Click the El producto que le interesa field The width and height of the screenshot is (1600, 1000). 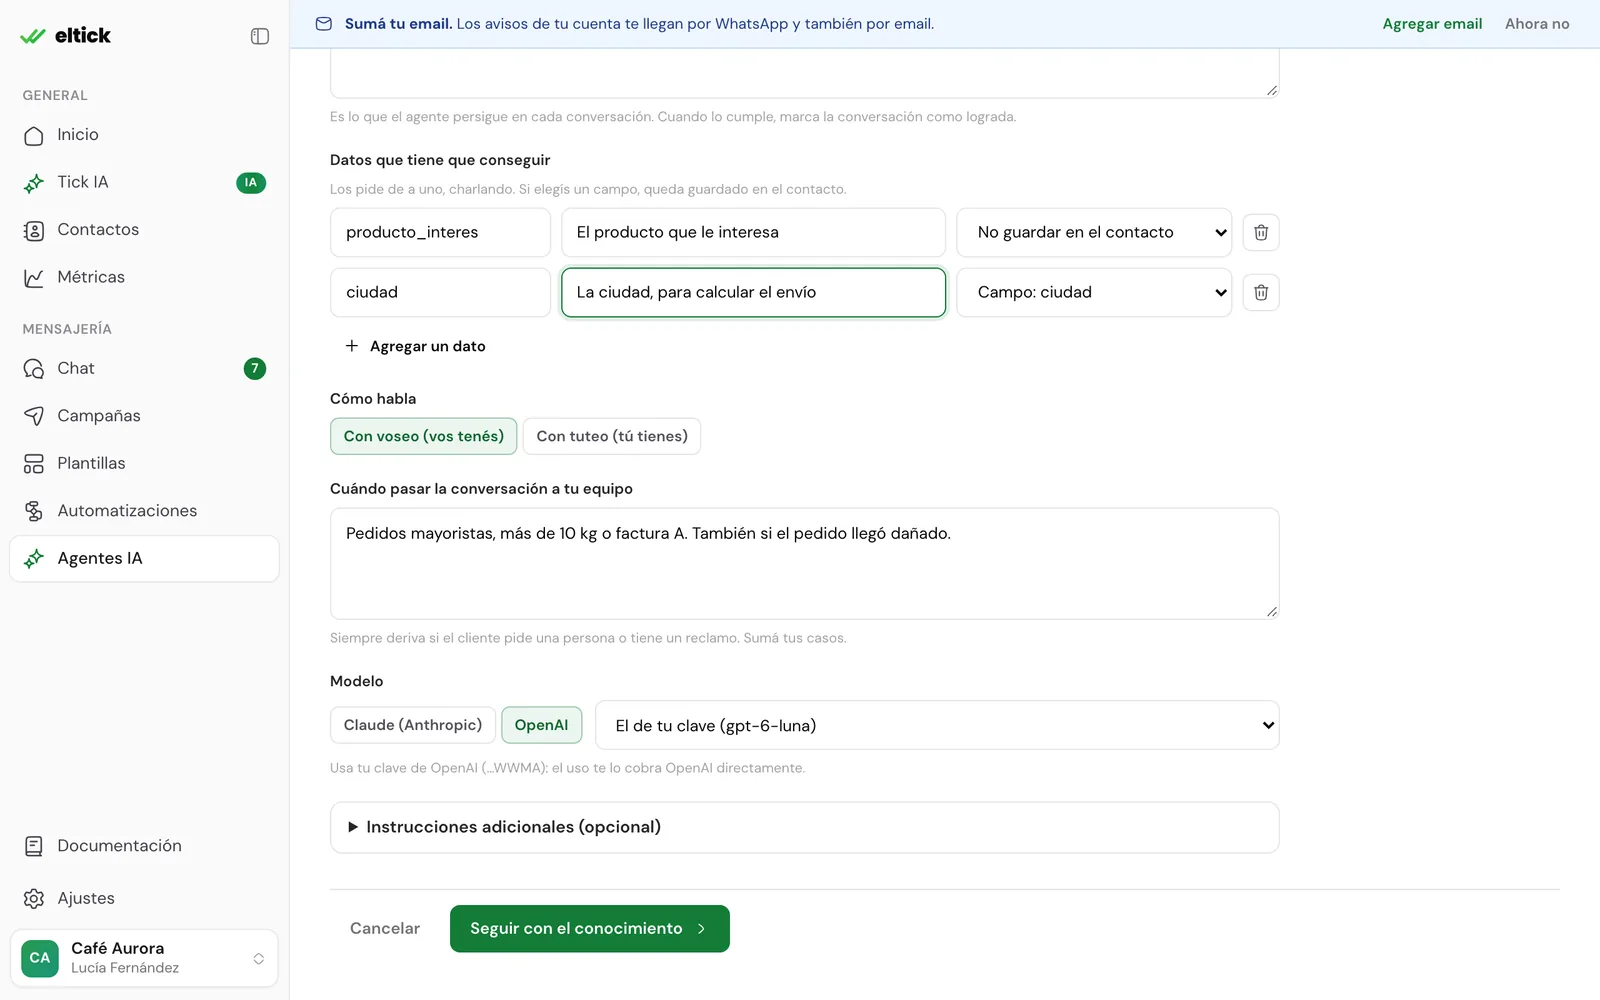(x=753, y=232)
